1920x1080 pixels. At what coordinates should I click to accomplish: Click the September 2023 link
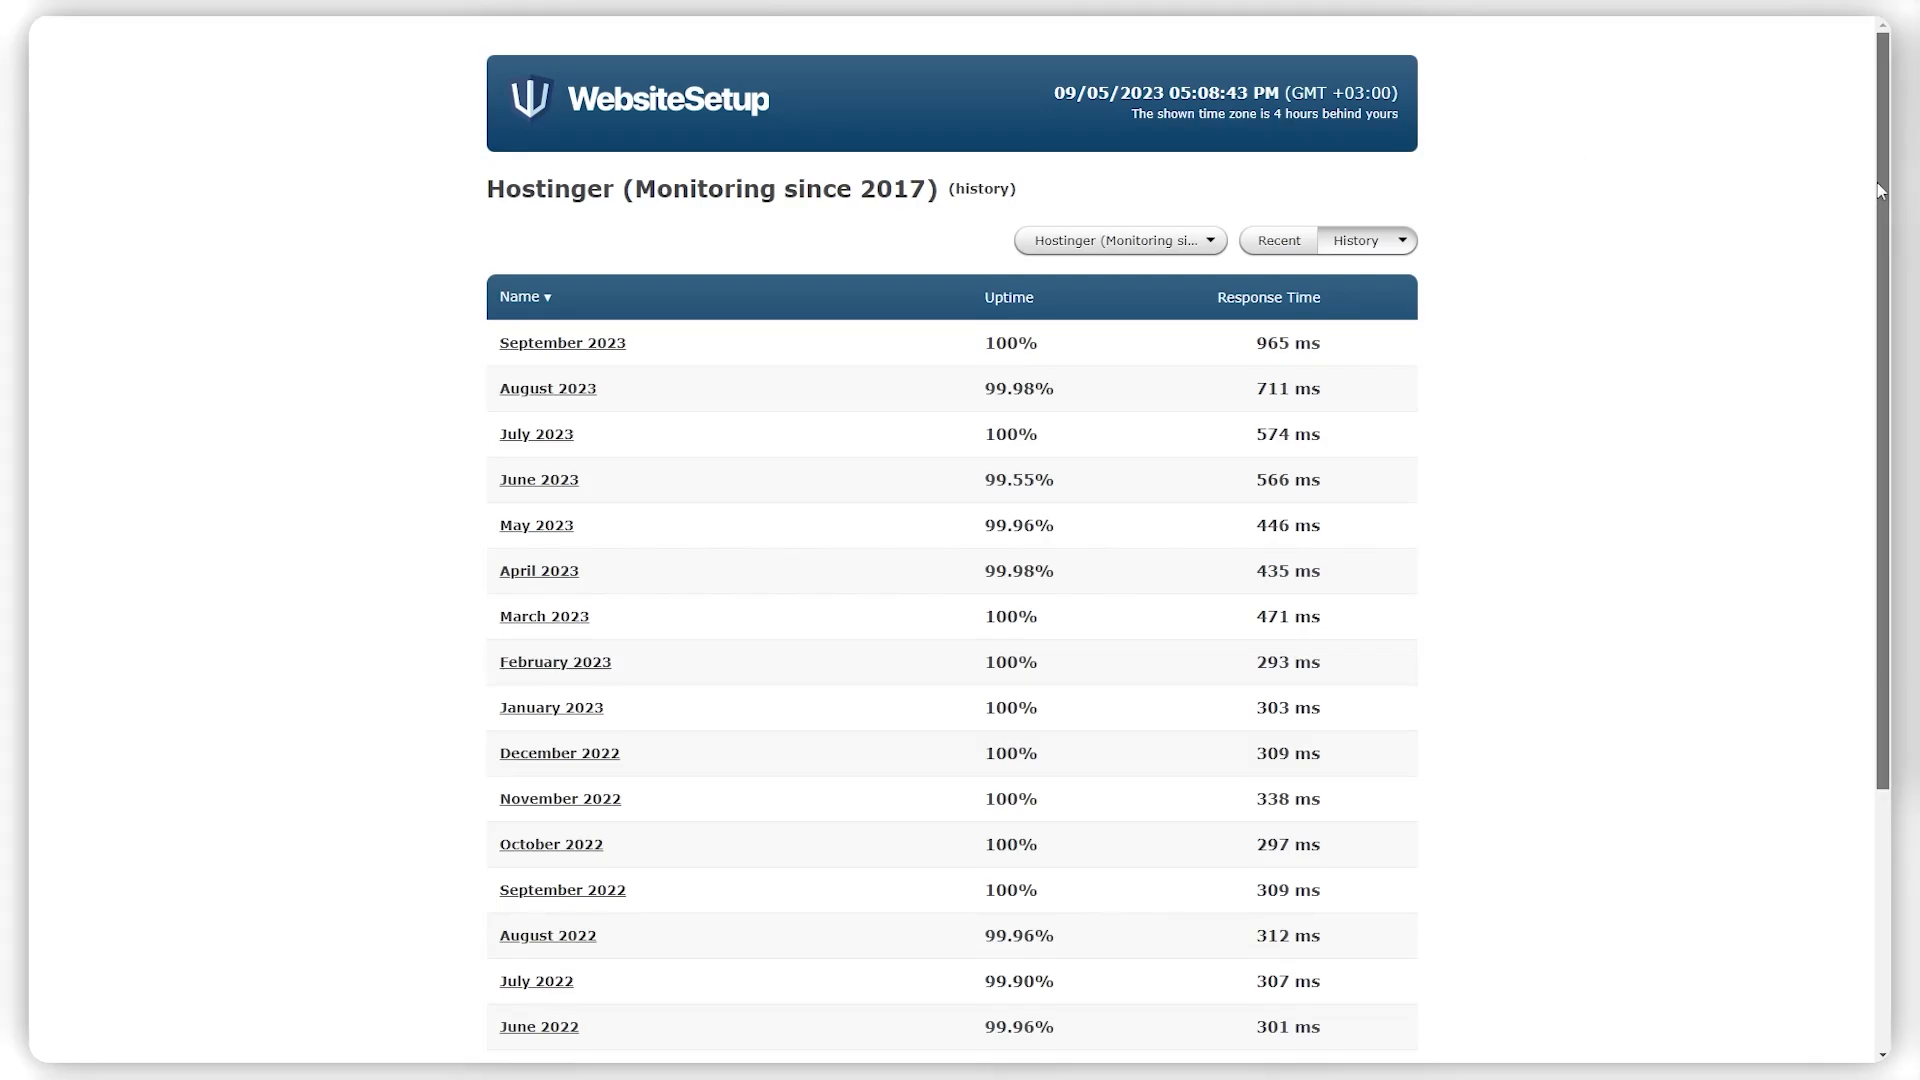coord(562,342)
